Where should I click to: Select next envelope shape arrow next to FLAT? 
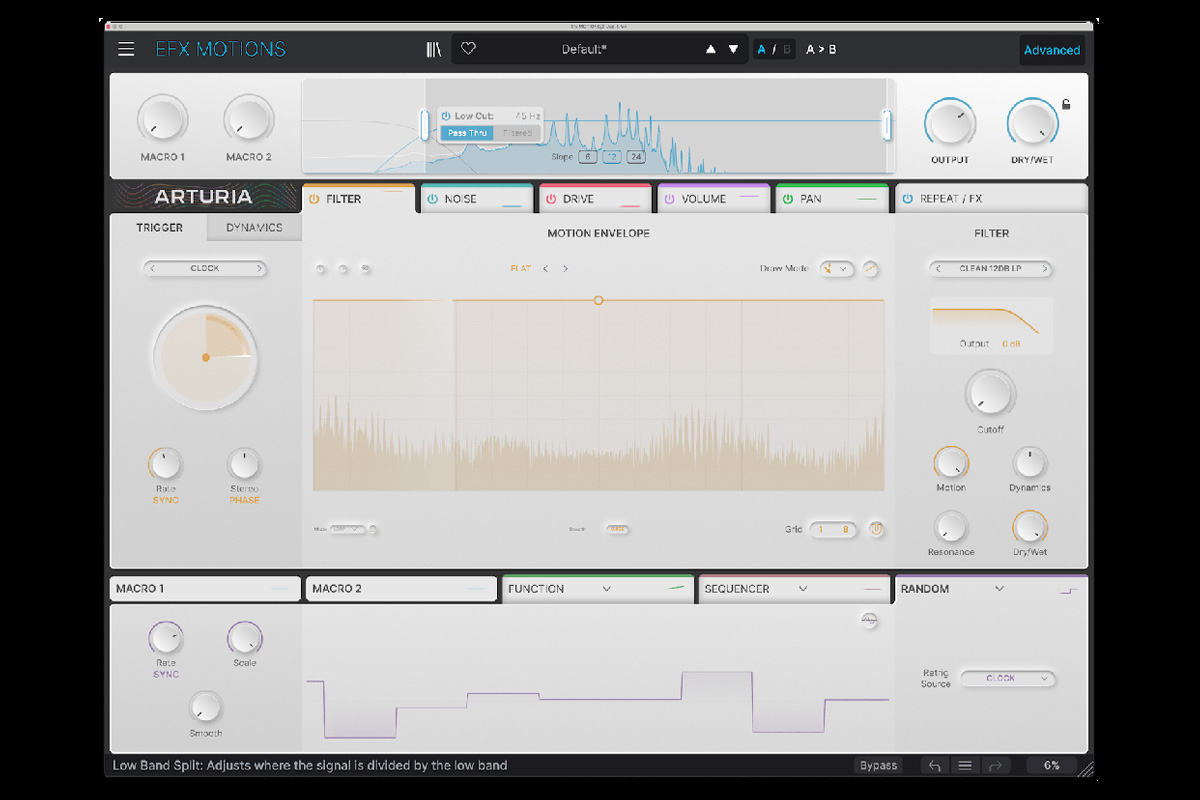click(x=566, y=269)
